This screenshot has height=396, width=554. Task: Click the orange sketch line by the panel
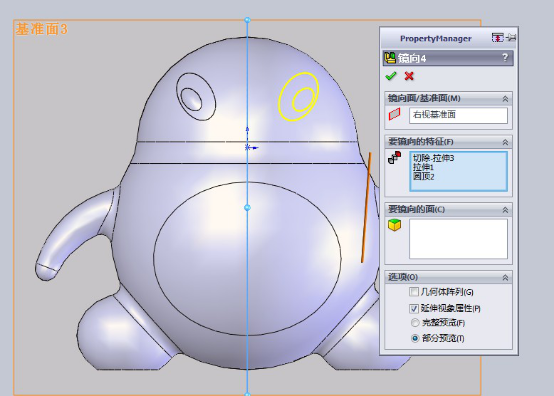[x=366, y=207]
